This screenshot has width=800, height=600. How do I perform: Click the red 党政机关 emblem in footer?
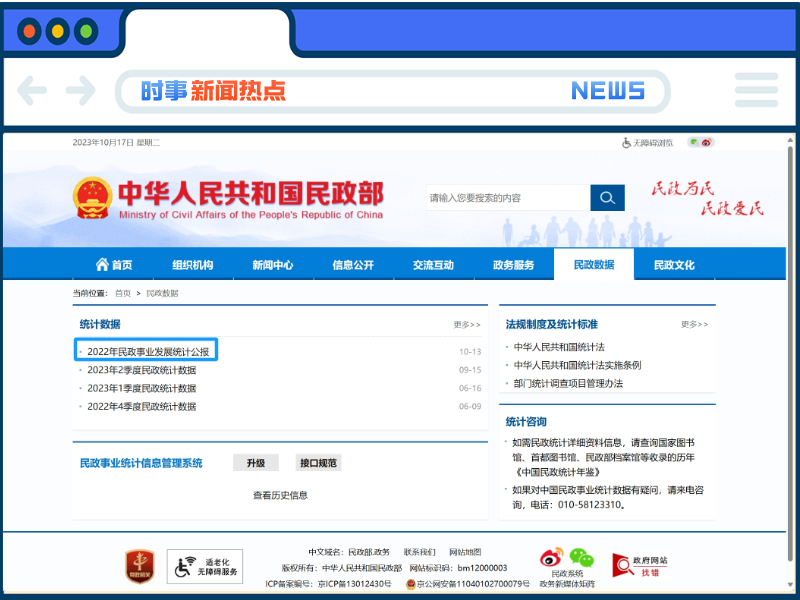point(138,568)
